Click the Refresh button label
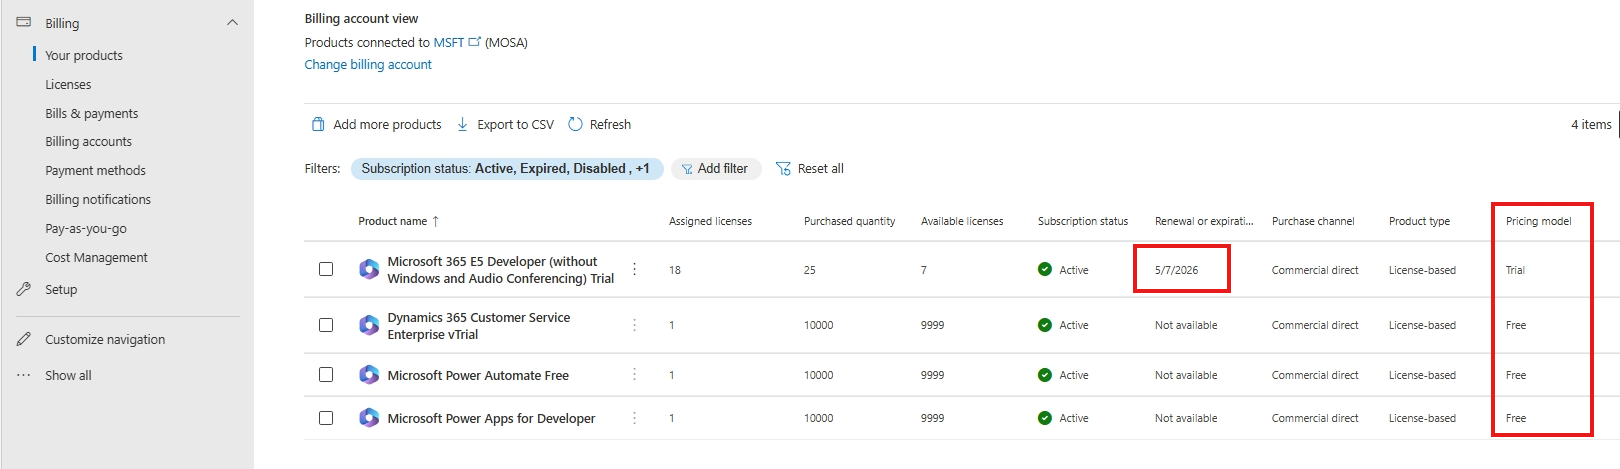This screenshot has width=1620, height=469. click(610, 124)
